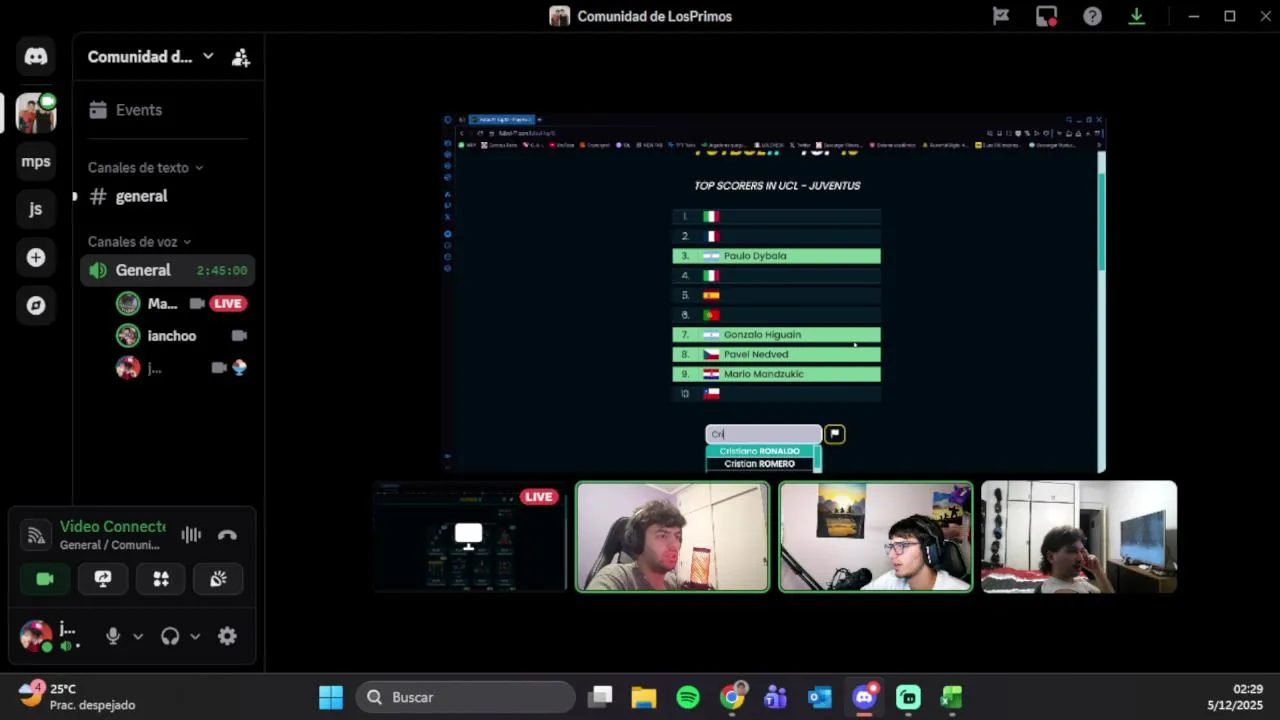Open Help question mark icon
Viewport: 1280px width, 720px height.
point(1092,16)
